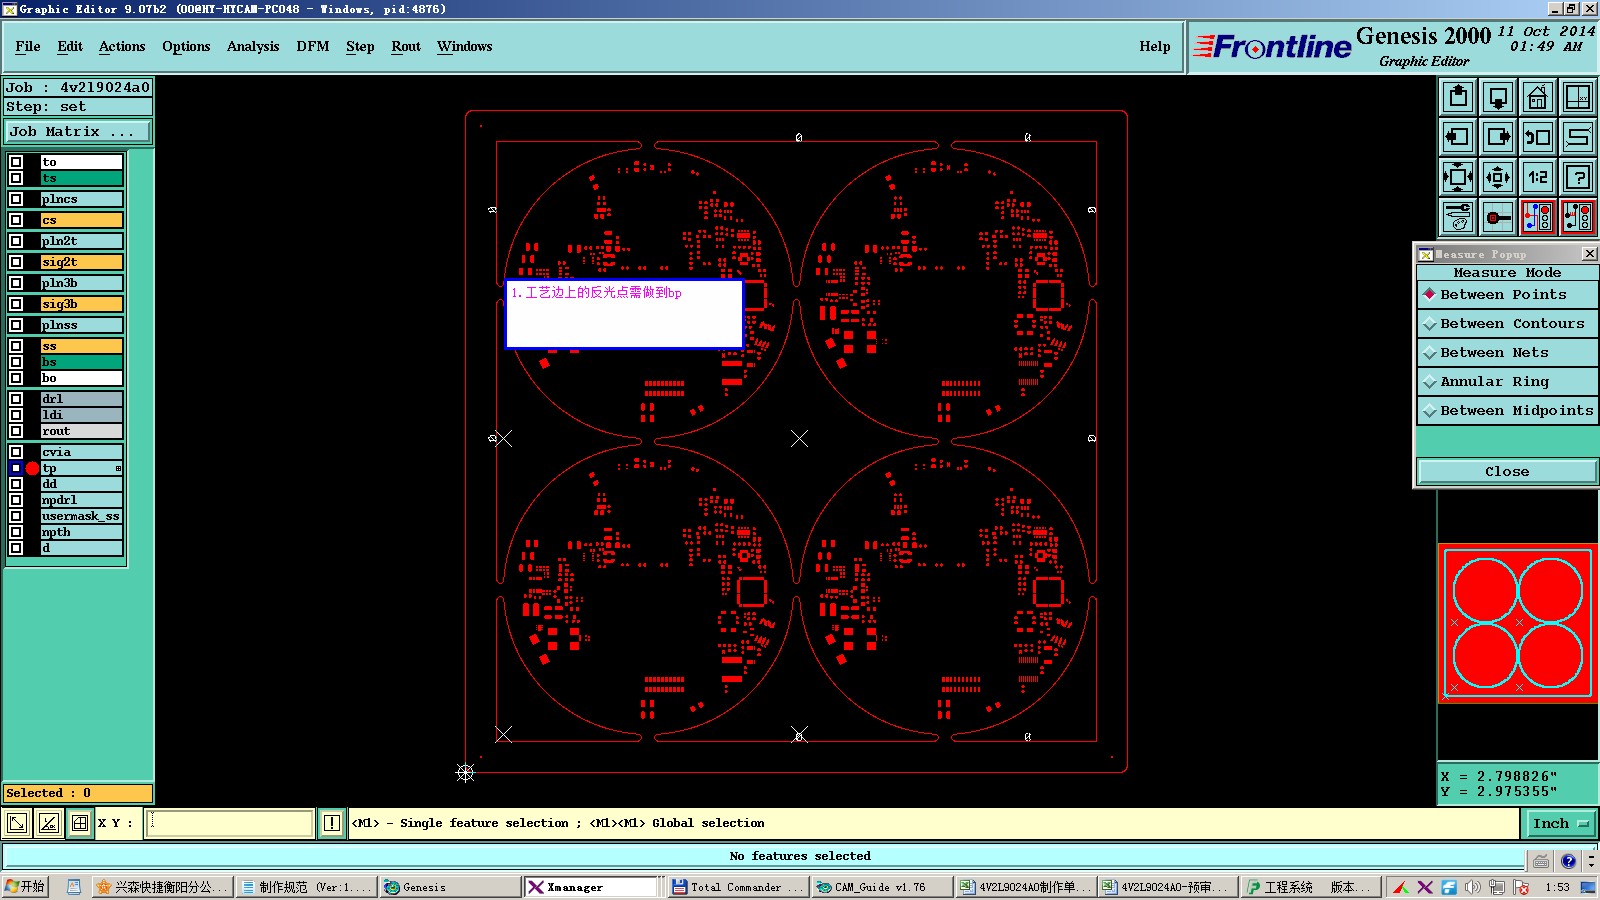This screenshot has width=1600, height=900.
Task: Open the Help menu
Action: coord(1155,47)
